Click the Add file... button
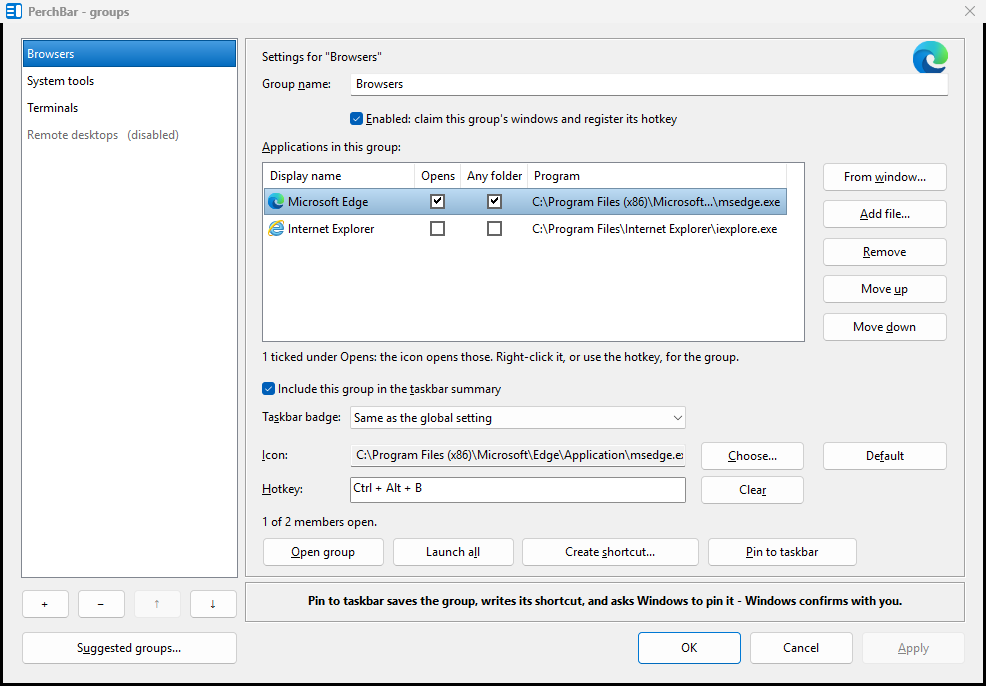 pyautogui.click(x=885, y=214)
